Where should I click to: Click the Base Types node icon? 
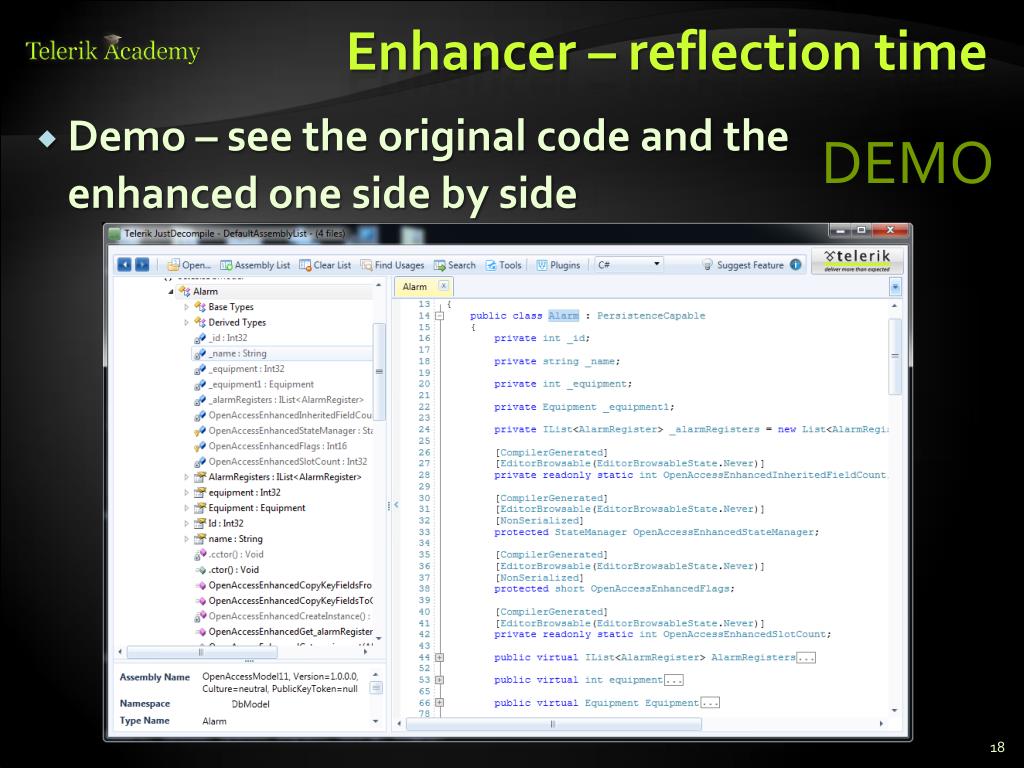pyautogui.click(x=200, y=307)
